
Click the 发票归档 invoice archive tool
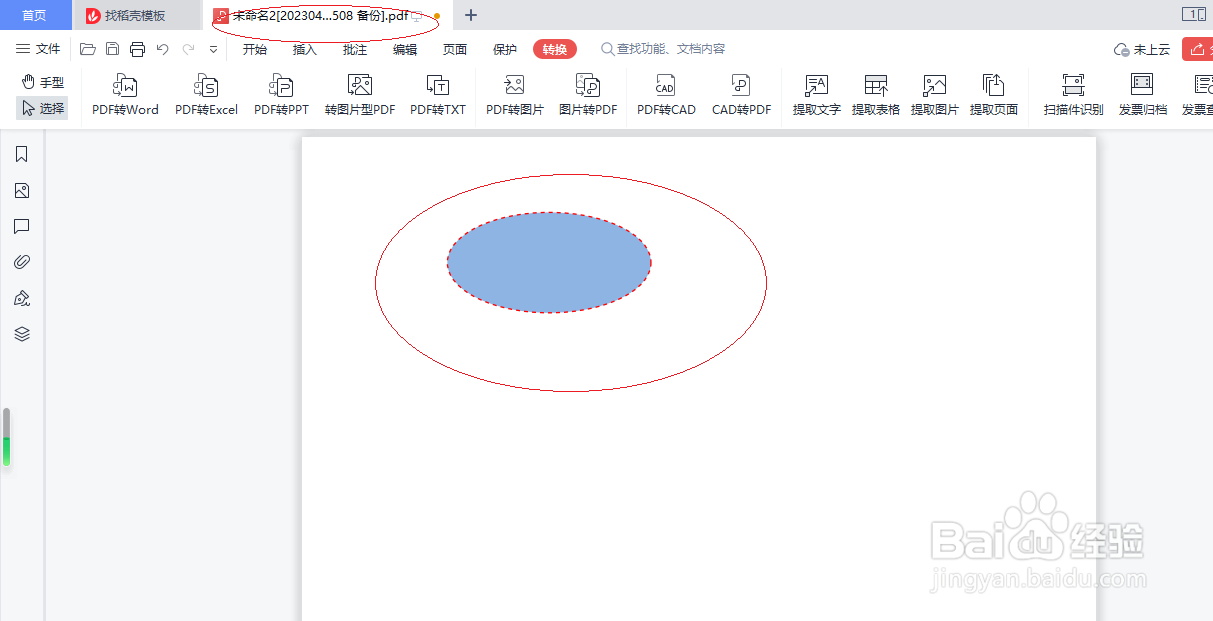coord(1142,95)
